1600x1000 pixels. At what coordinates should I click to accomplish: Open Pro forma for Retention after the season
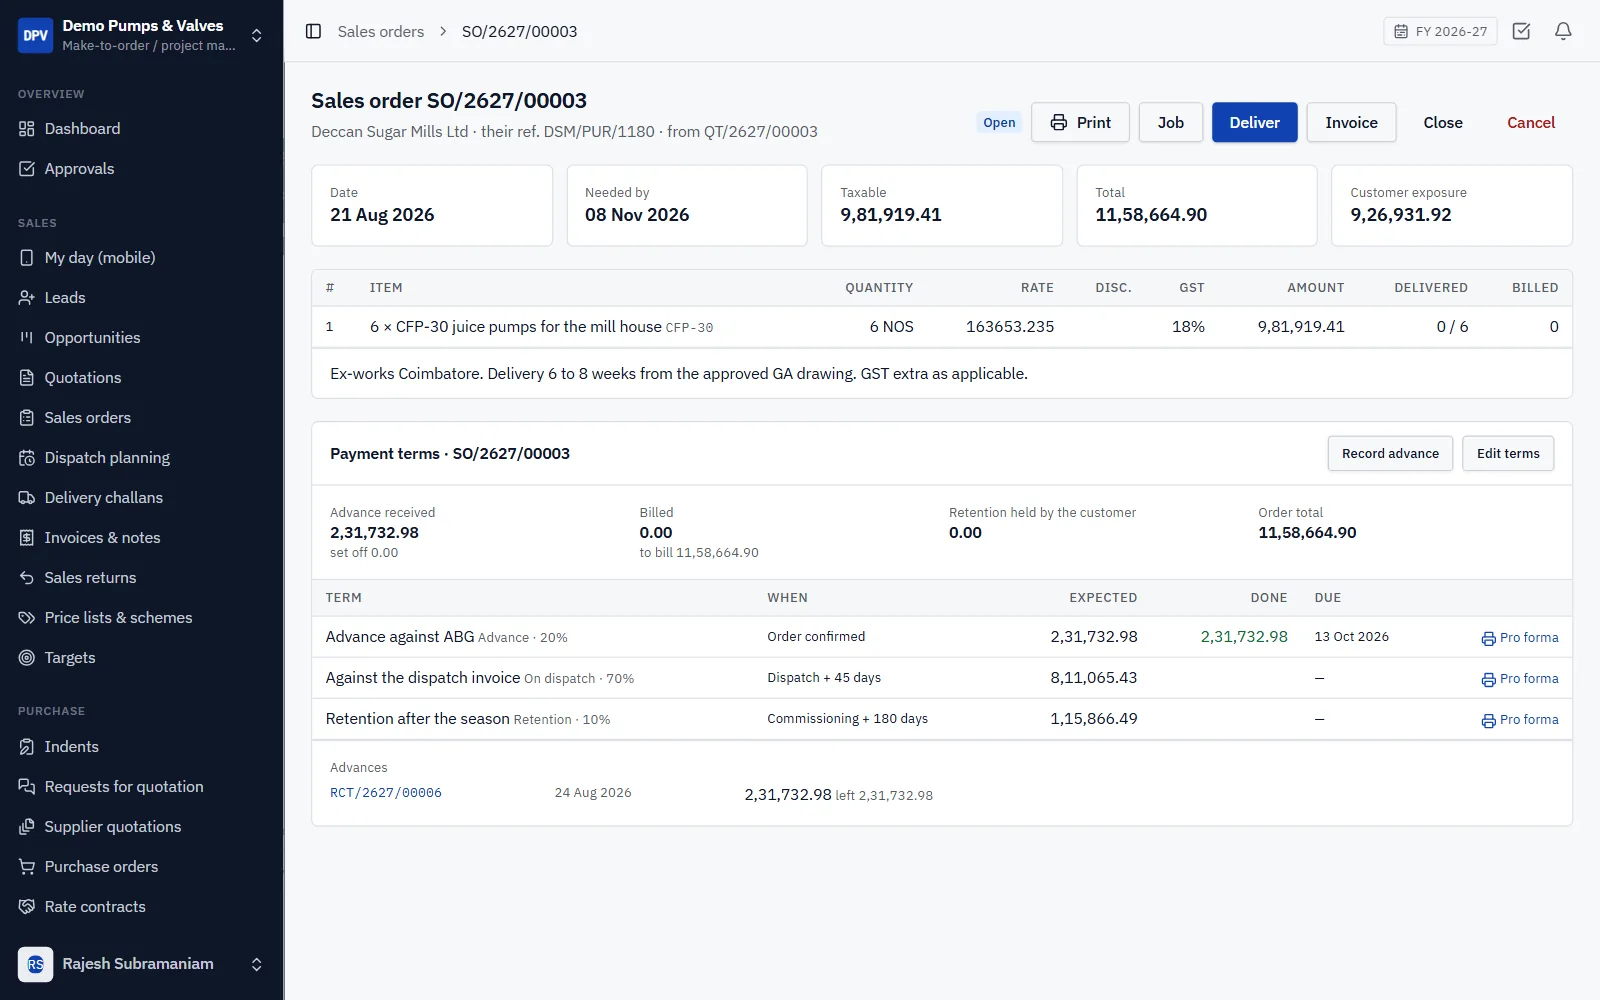[x=1520, y=719]
